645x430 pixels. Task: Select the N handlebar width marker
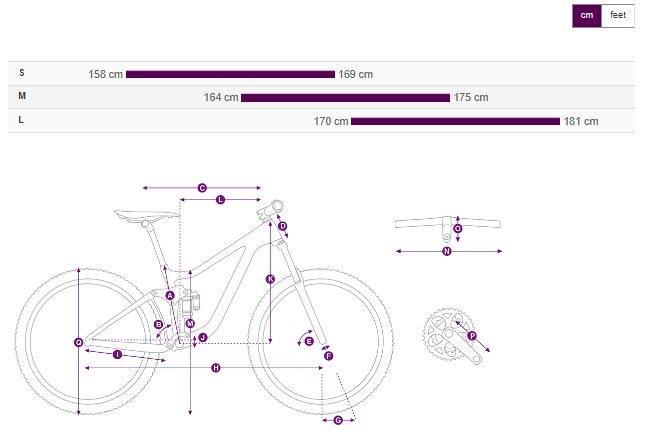click(x=447, y=251)
